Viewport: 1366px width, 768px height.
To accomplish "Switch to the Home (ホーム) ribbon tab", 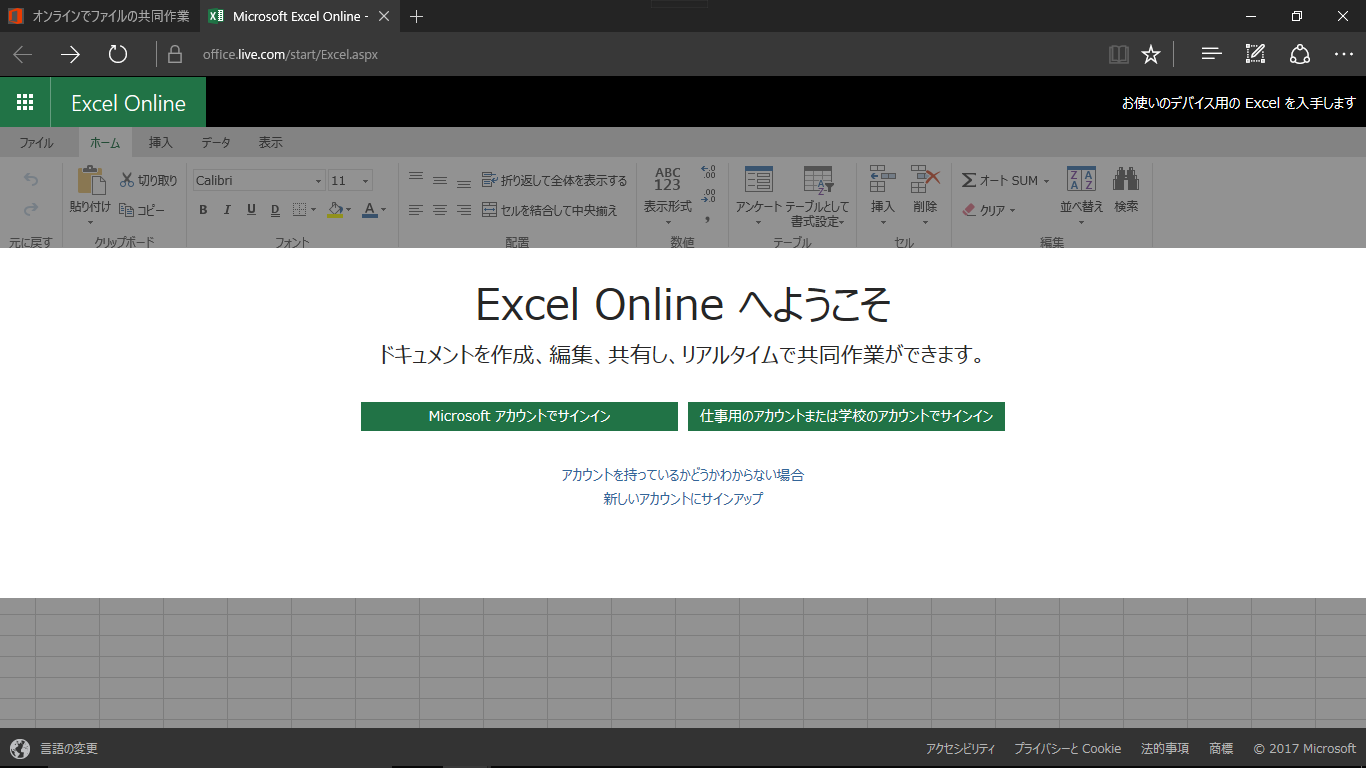I will 105,142.
